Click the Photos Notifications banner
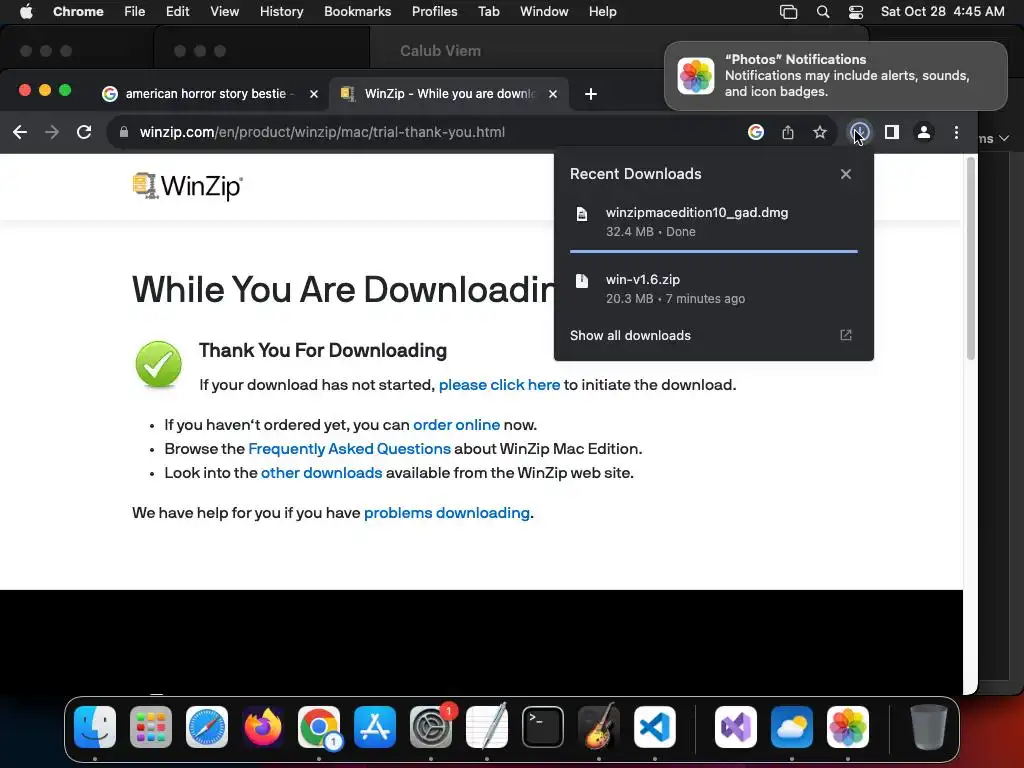The width and height of the screenshot is (1024, 768). pos(836,76)
